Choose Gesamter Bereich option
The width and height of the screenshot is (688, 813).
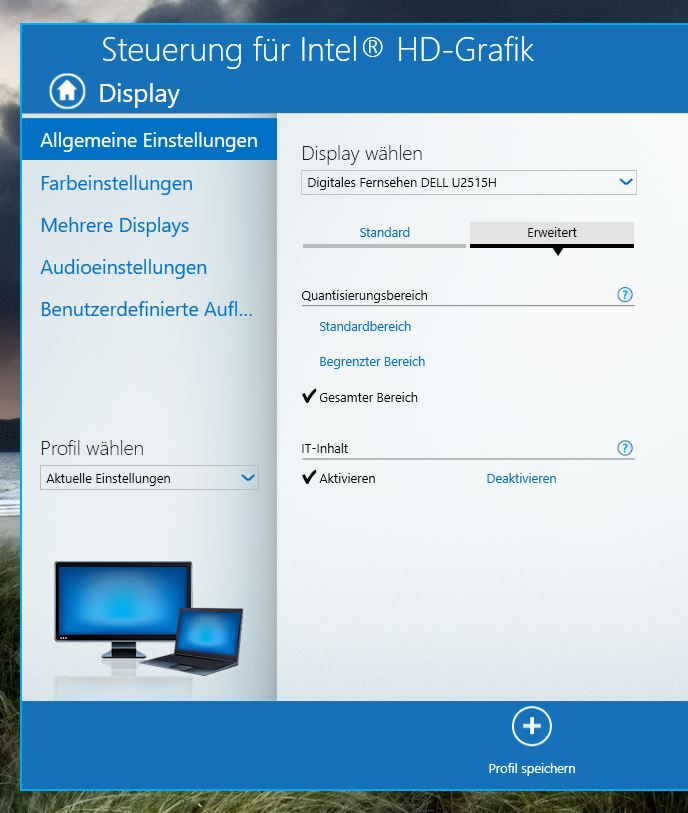click(x=368, y=398)
